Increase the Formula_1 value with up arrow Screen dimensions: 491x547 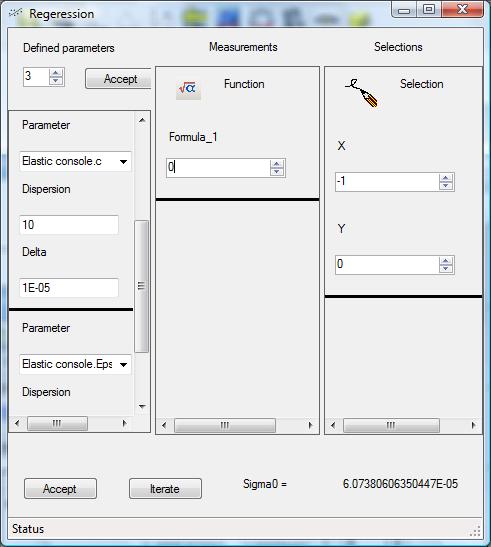(277, 164)
